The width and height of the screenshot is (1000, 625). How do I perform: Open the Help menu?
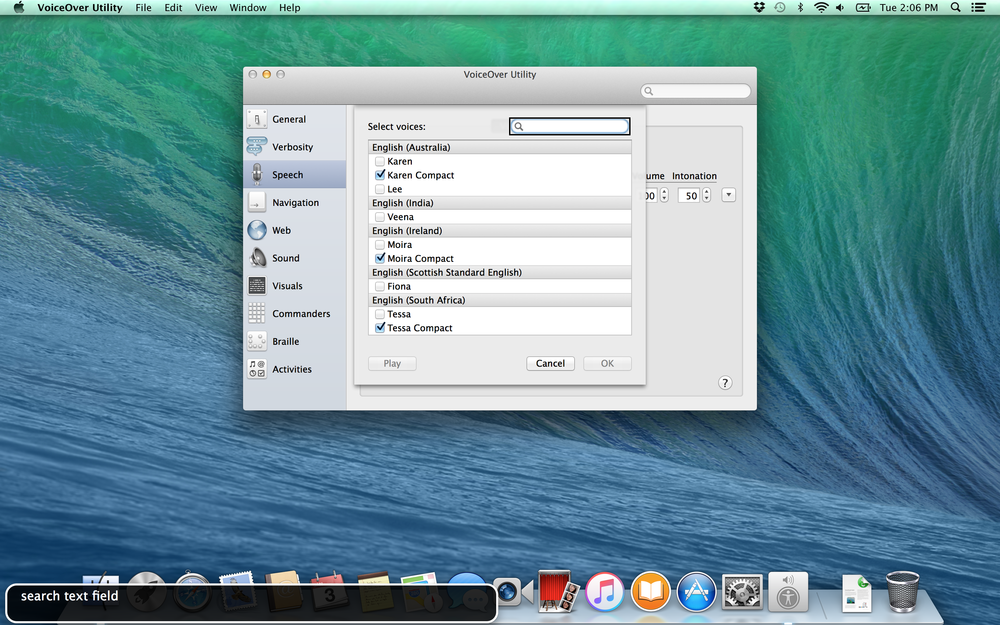click(290, 8)
